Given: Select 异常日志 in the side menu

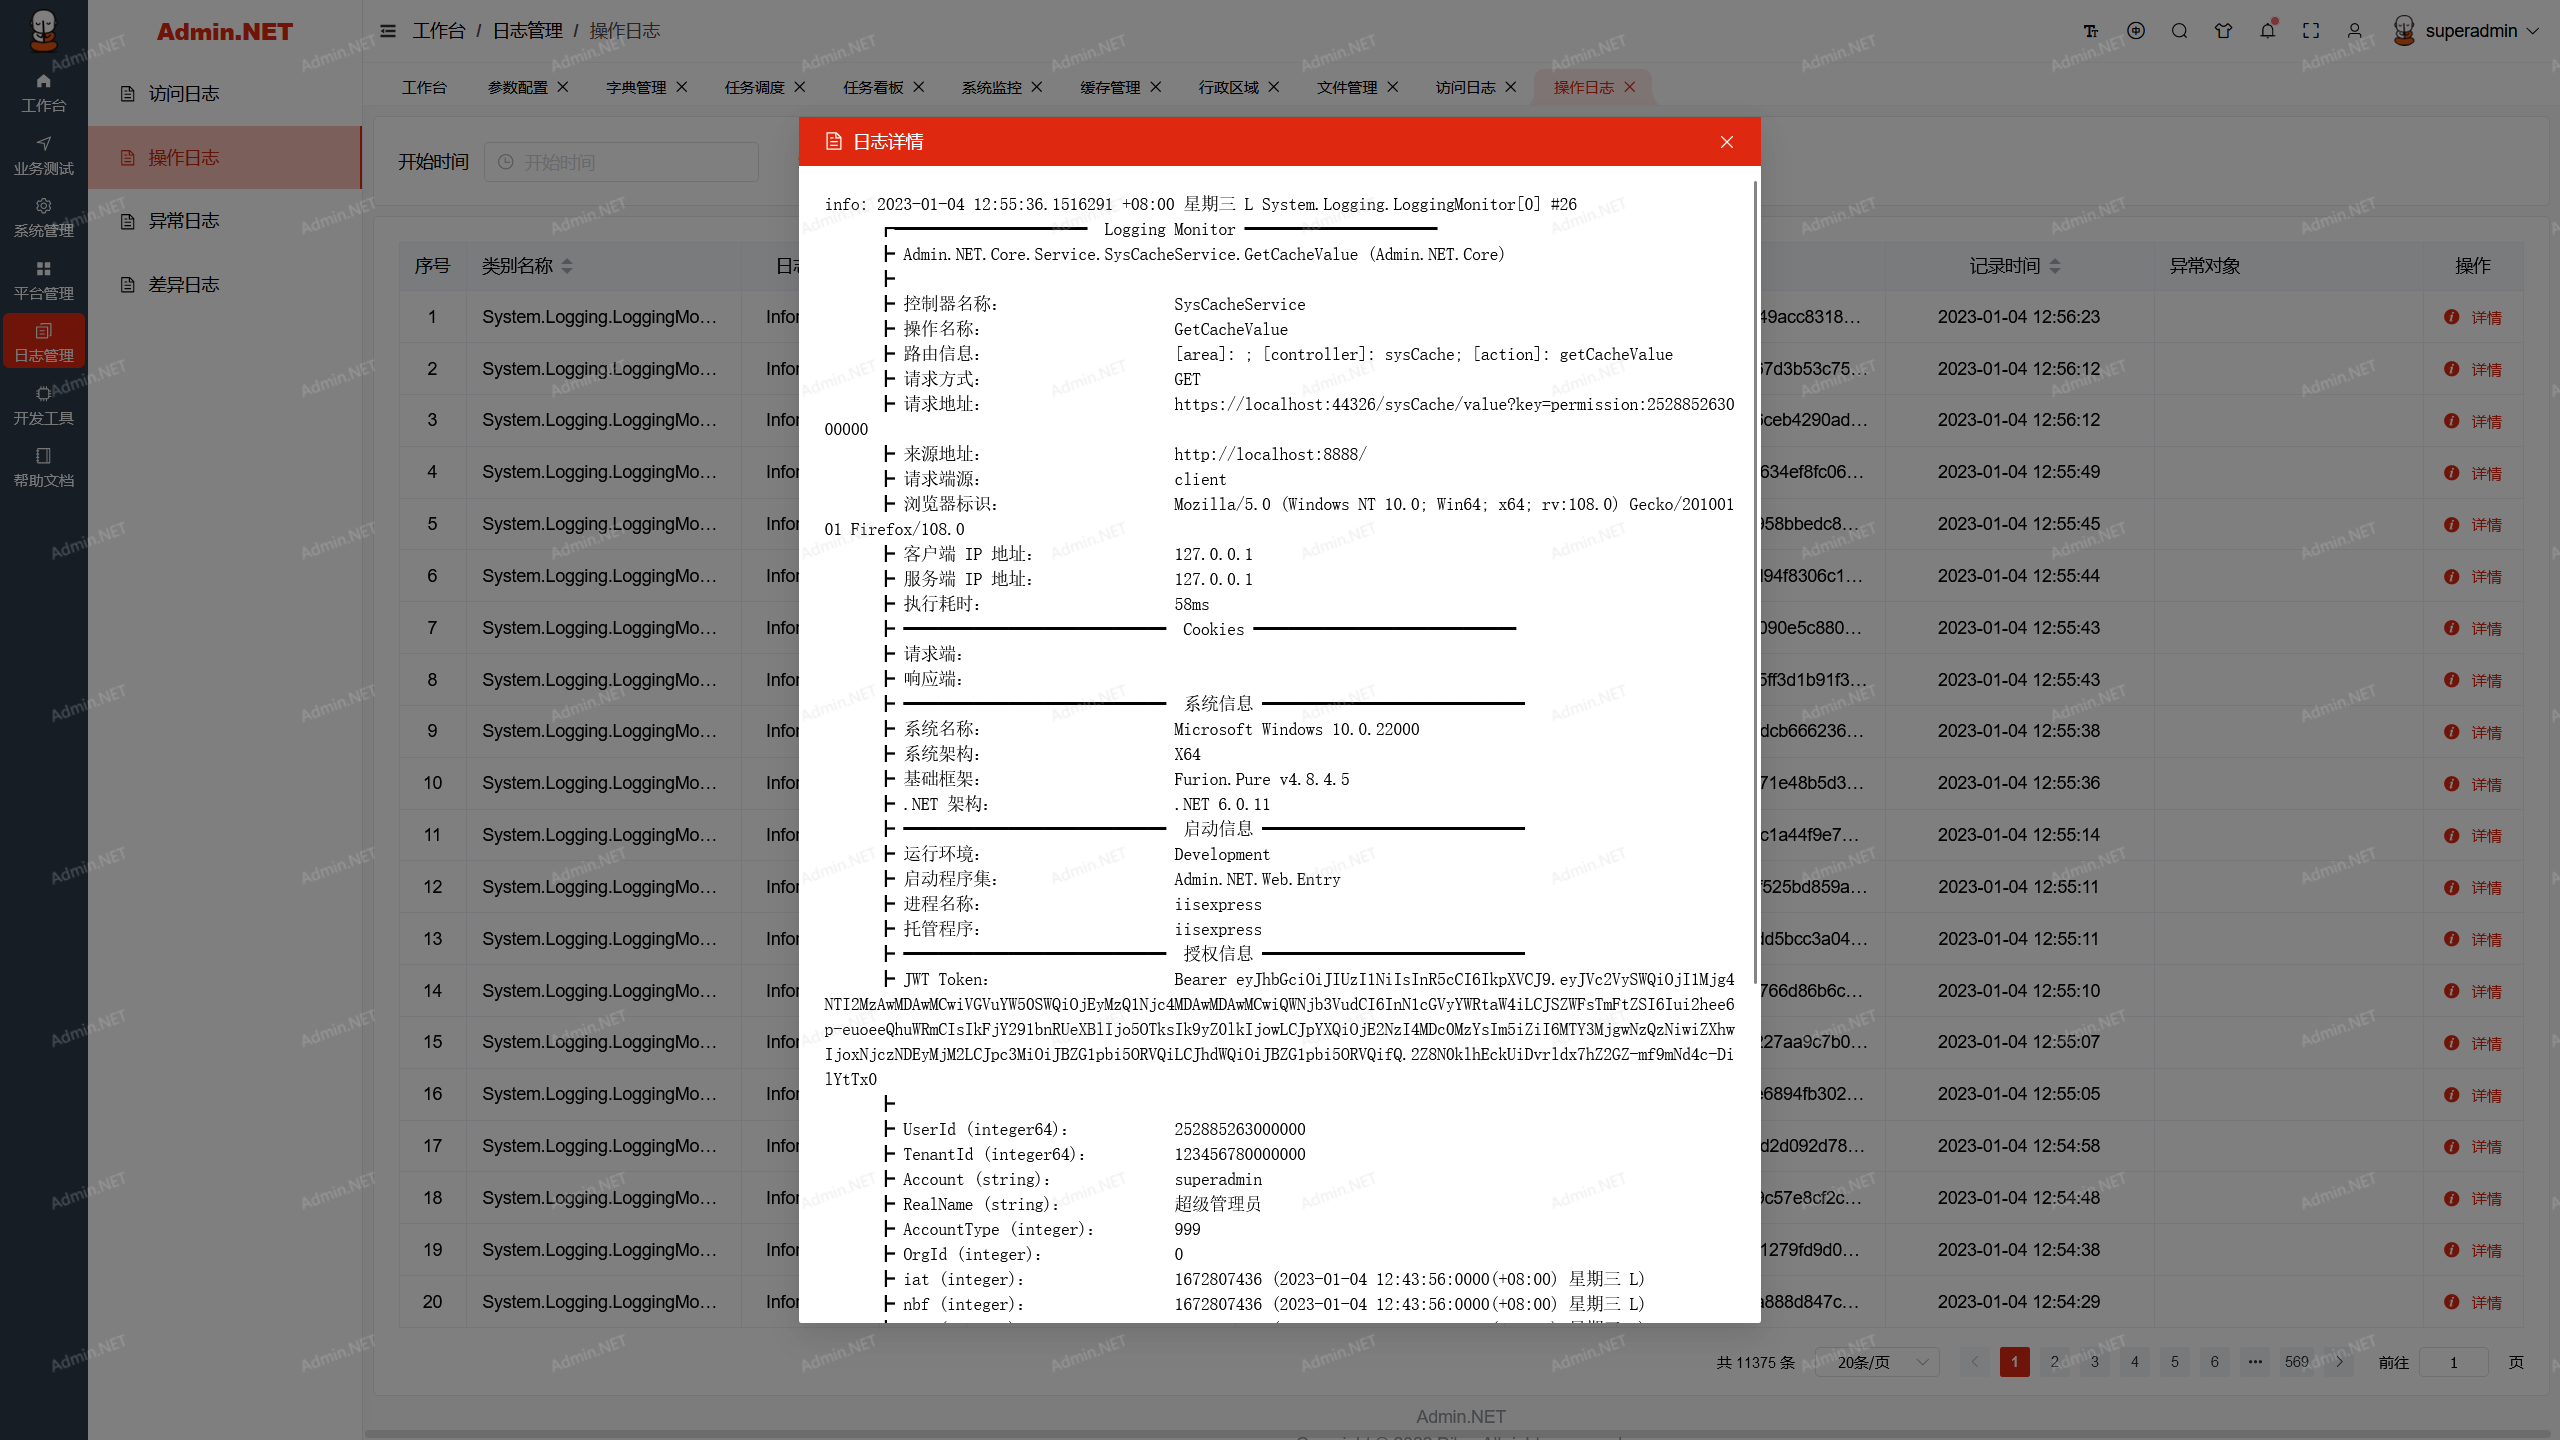Looking at the screenshot, I should click(x=183, y=221).
